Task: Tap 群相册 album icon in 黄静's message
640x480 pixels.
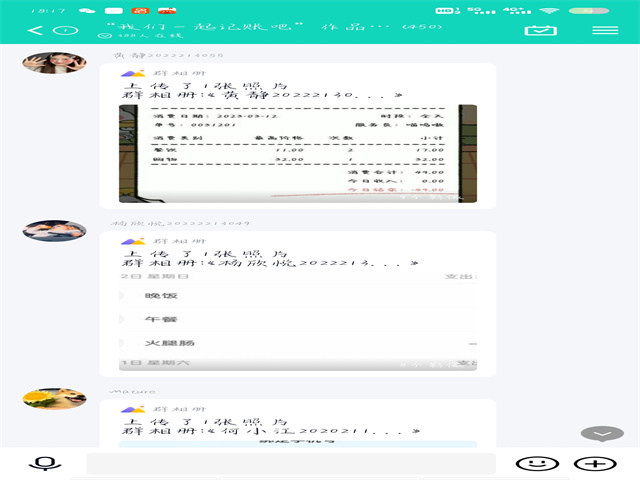Action: [x=127, y=73]
